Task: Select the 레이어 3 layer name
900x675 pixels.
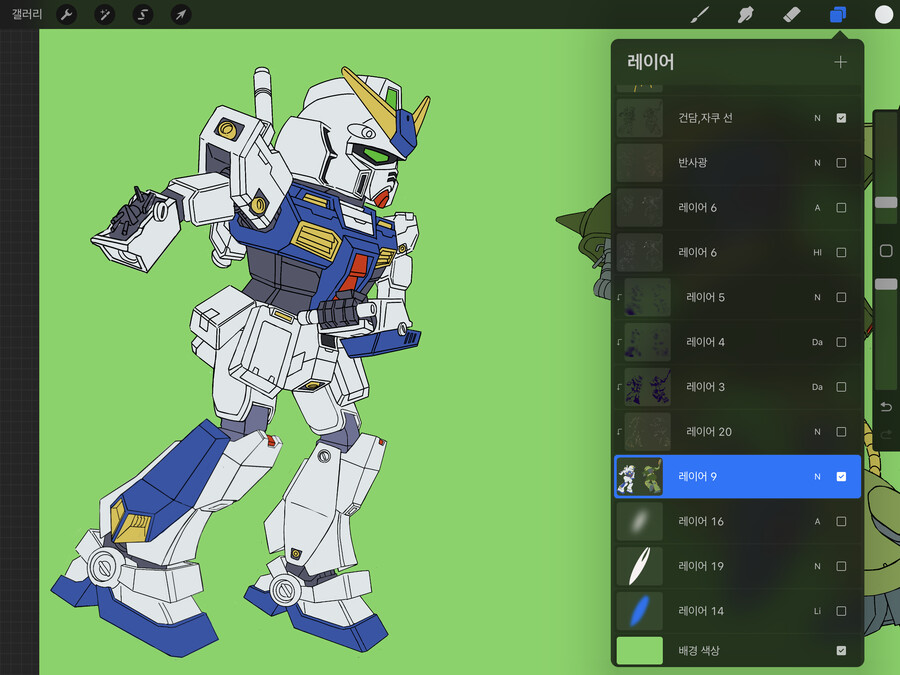Action: [x=705, y=387]
